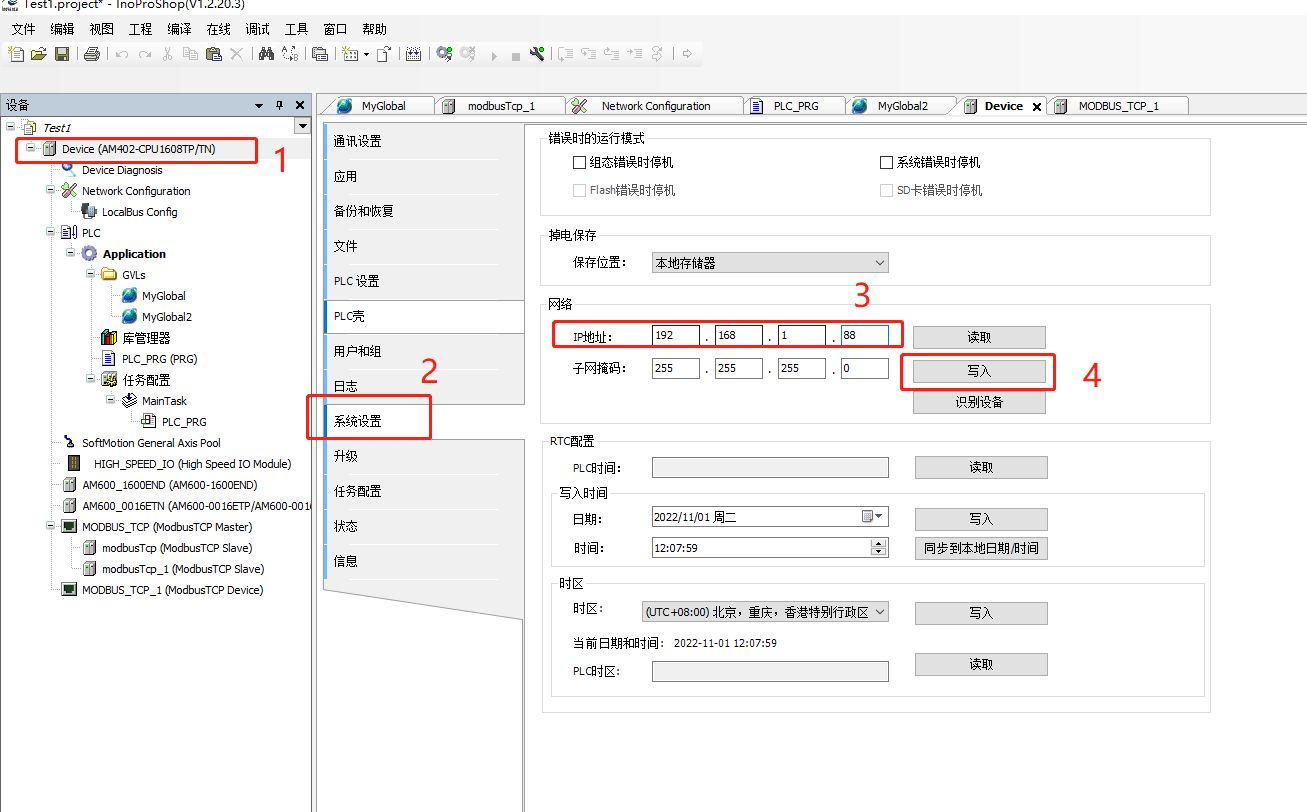Click 写入 button next to 子网掩码

(979, 371)
